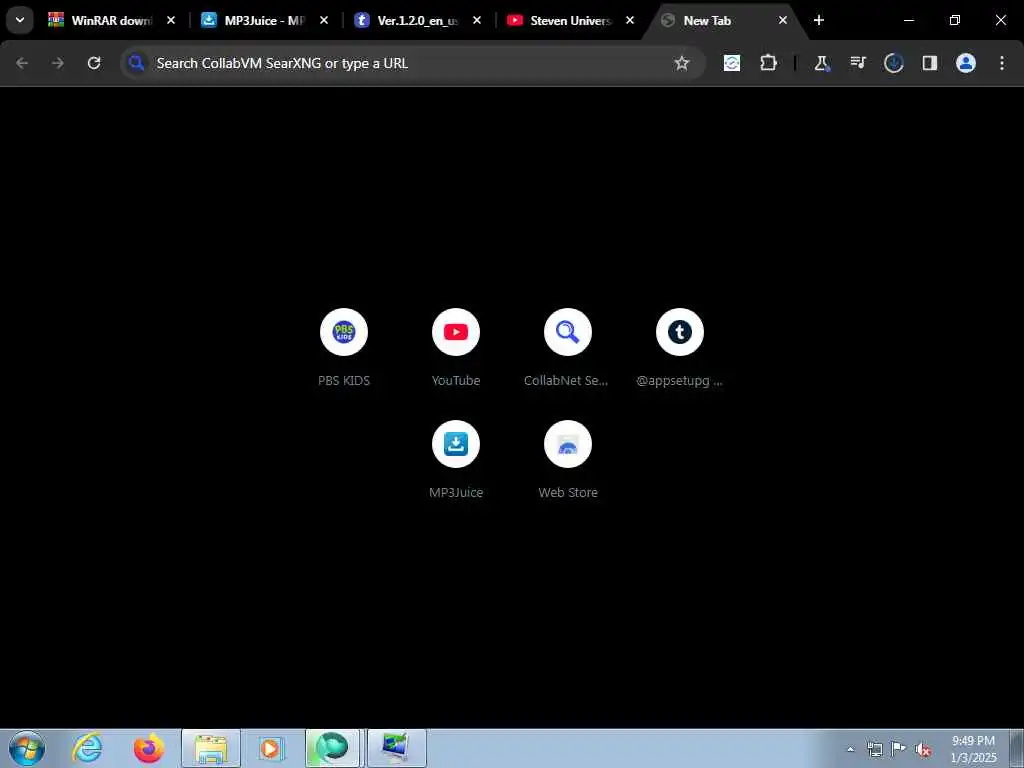The image size is (1024, 768).
Task: Bookmark this tab with the star
Action: 682,63
